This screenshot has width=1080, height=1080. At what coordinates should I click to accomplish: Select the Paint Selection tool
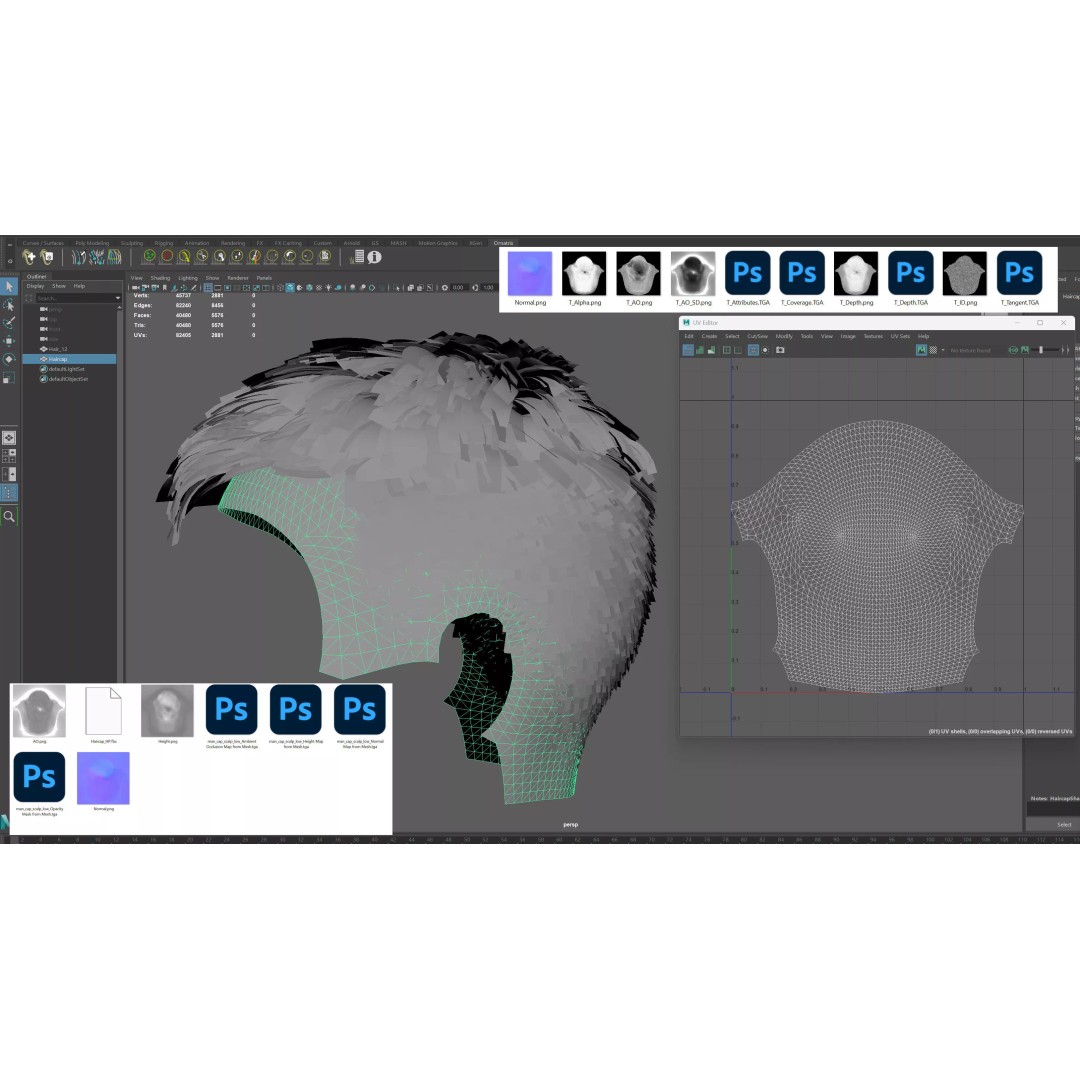pyautogui.click(x=10, y=322)
